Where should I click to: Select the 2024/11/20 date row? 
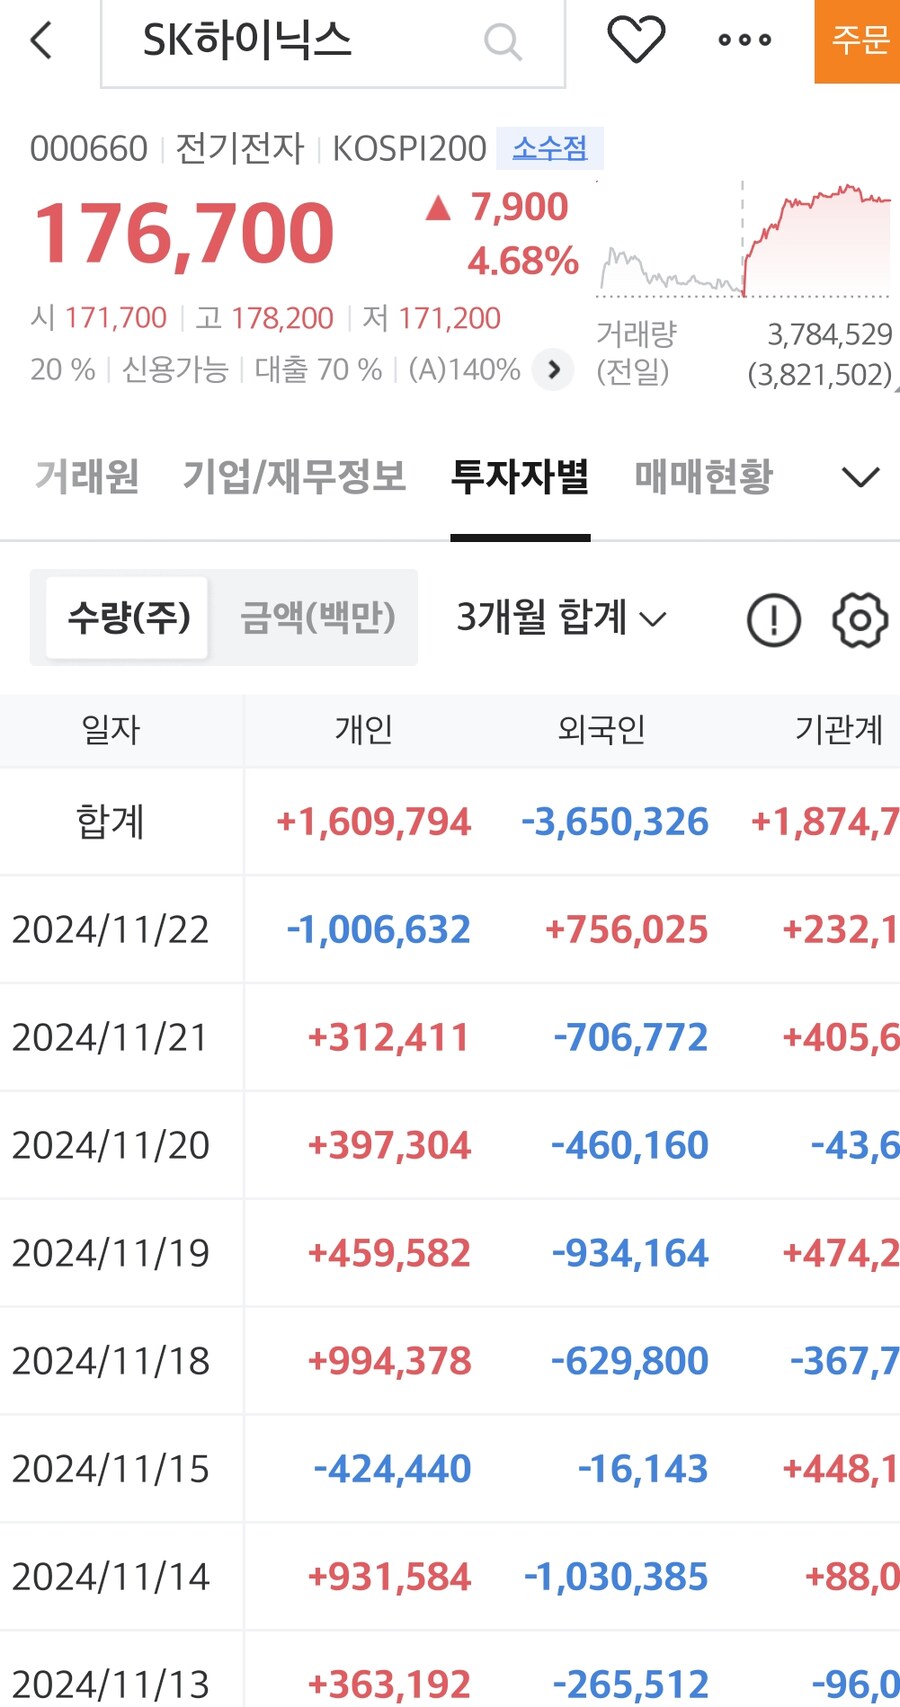(x=110, y=1146)
